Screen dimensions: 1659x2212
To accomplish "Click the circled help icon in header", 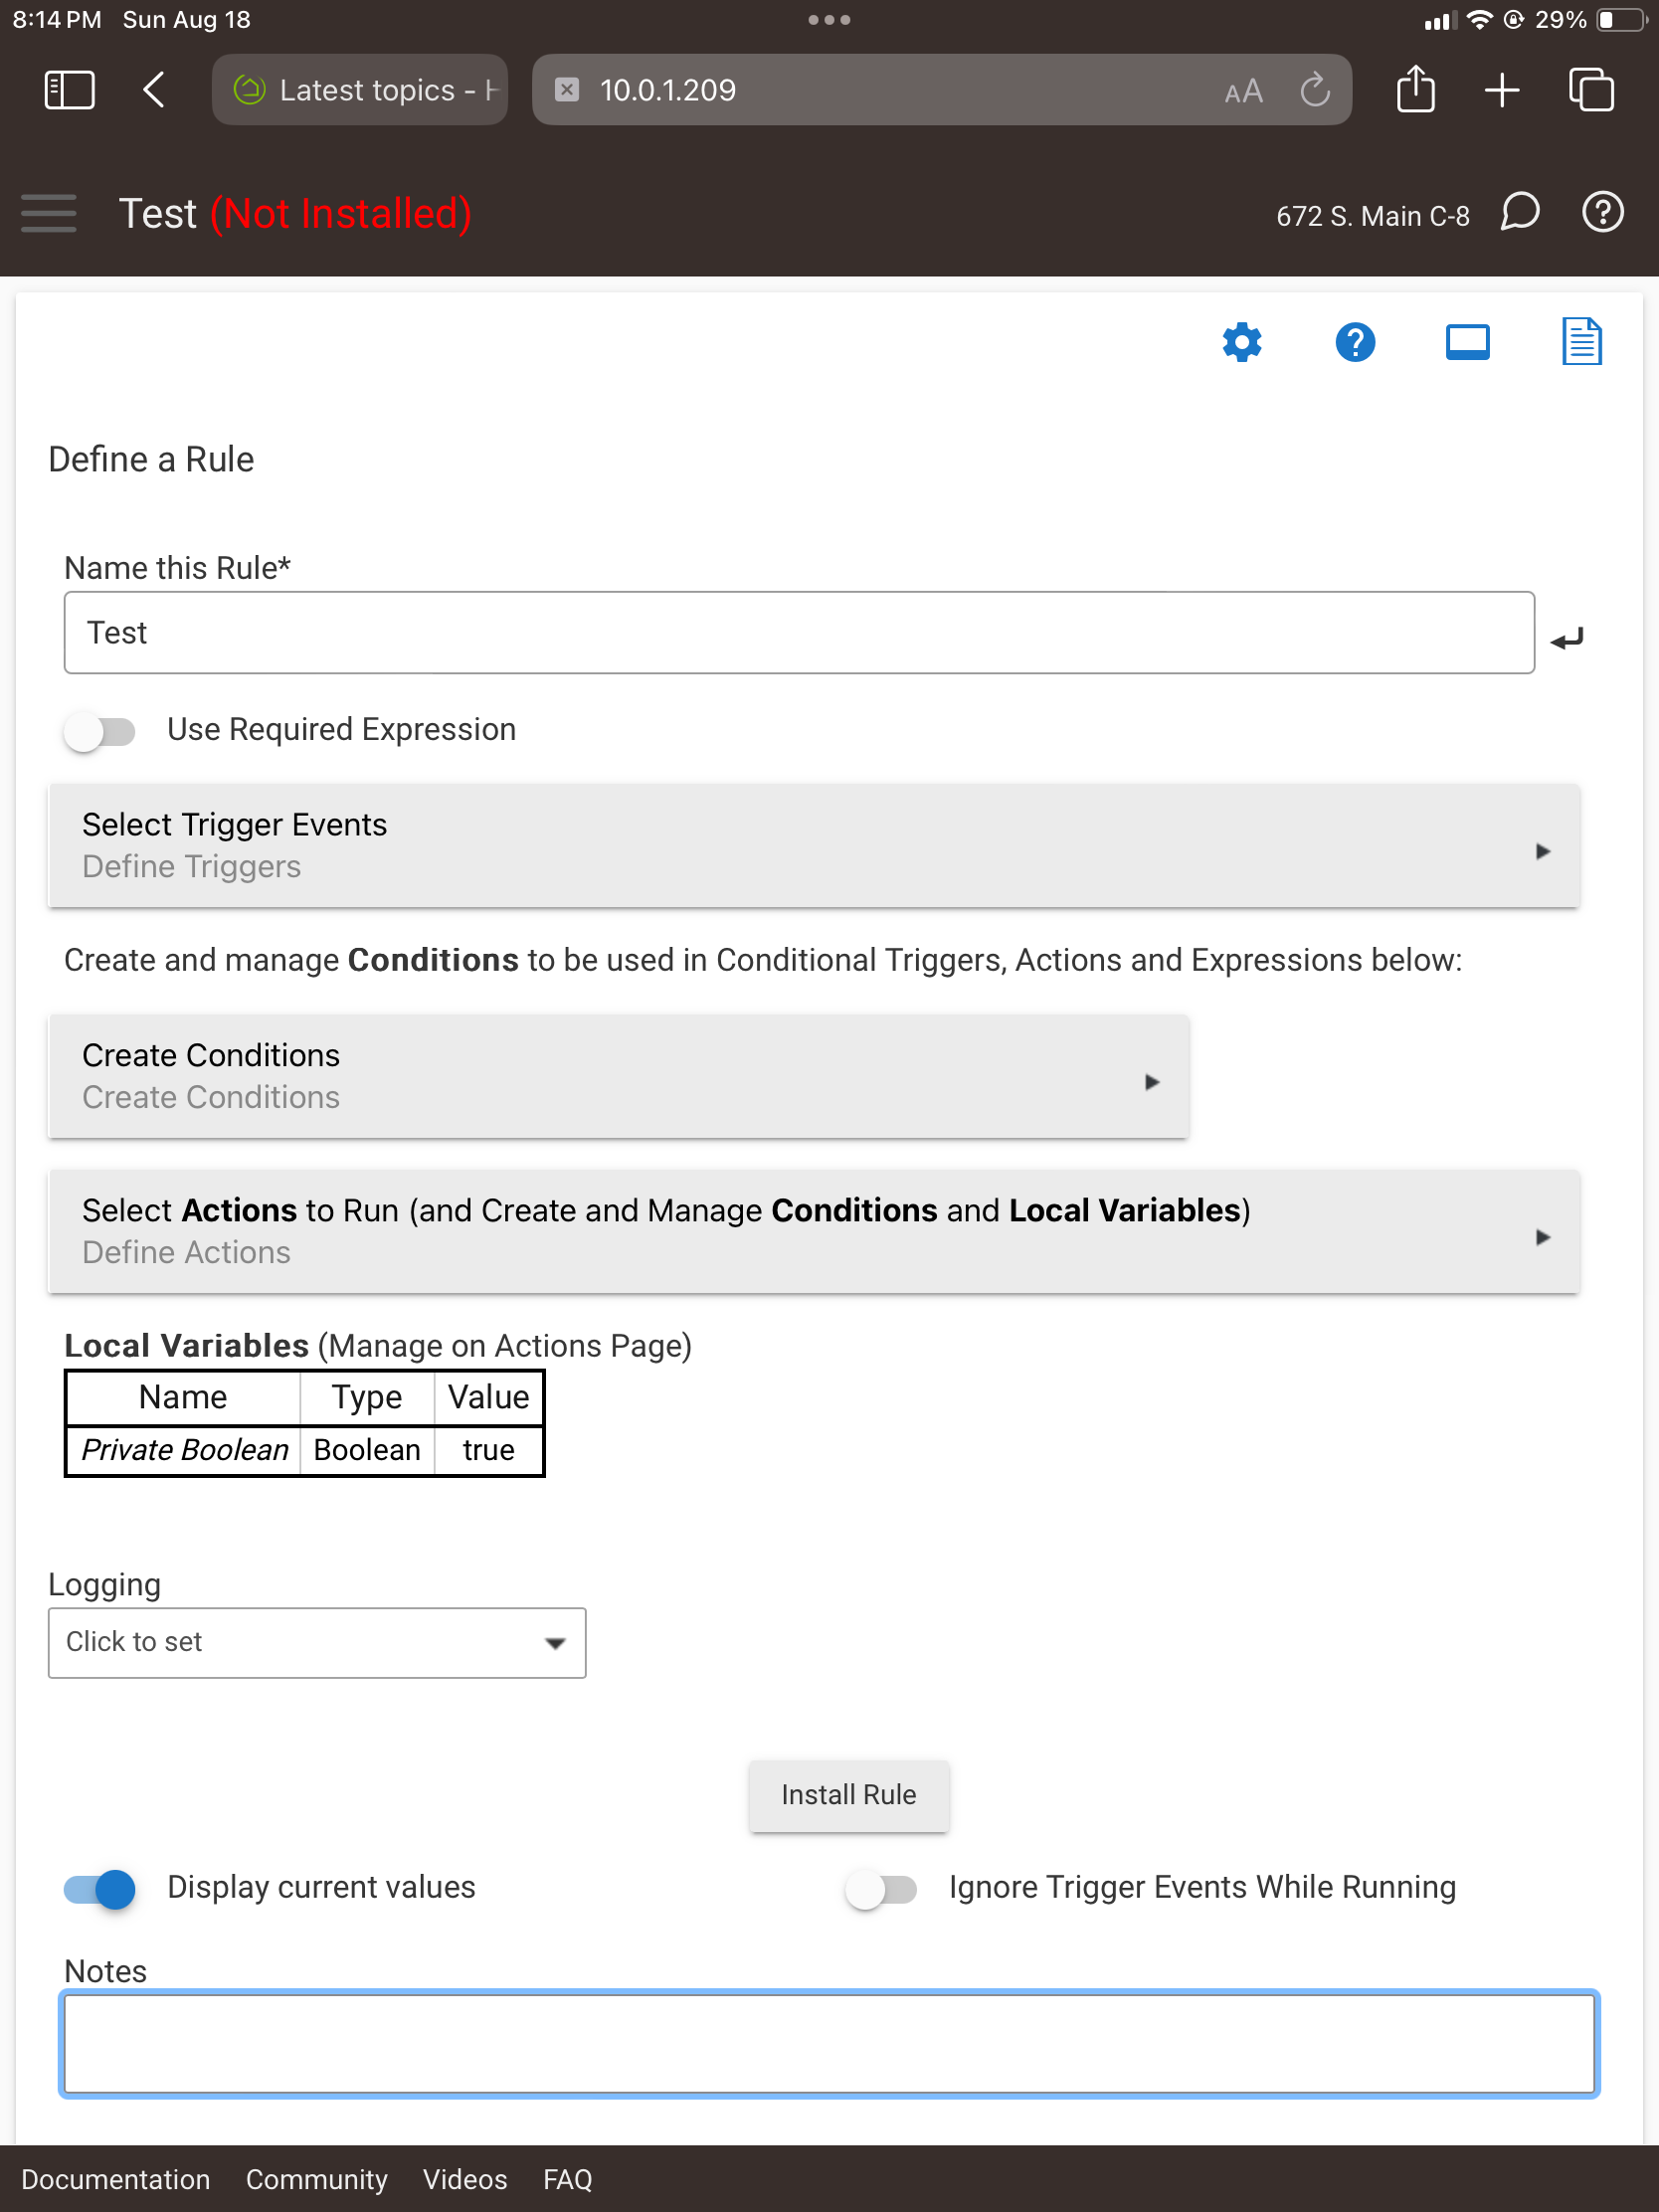I will pos(1602,213).
